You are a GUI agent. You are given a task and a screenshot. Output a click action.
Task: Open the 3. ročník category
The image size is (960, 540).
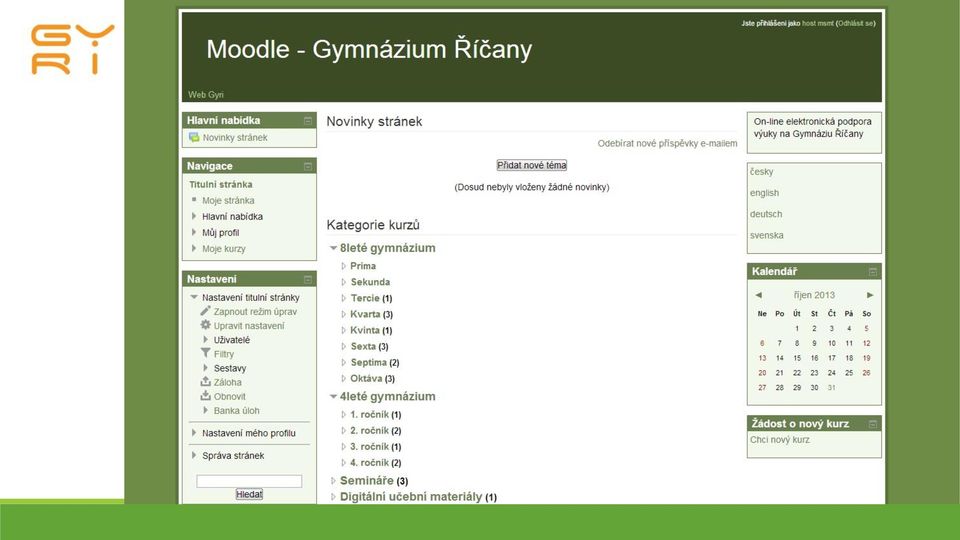369,446
